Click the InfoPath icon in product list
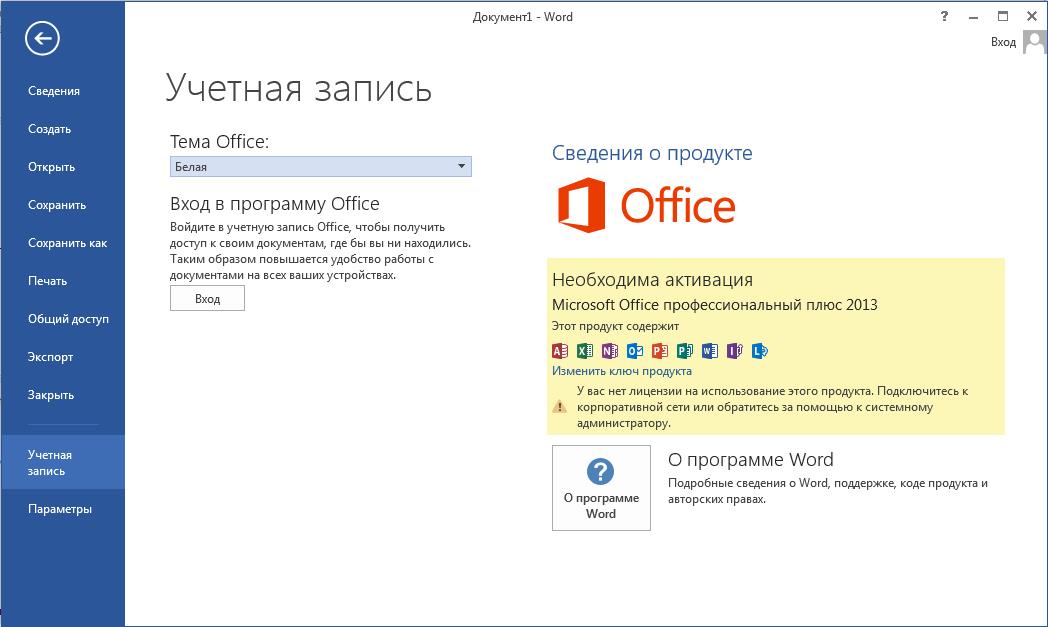 tap(735, 351)
